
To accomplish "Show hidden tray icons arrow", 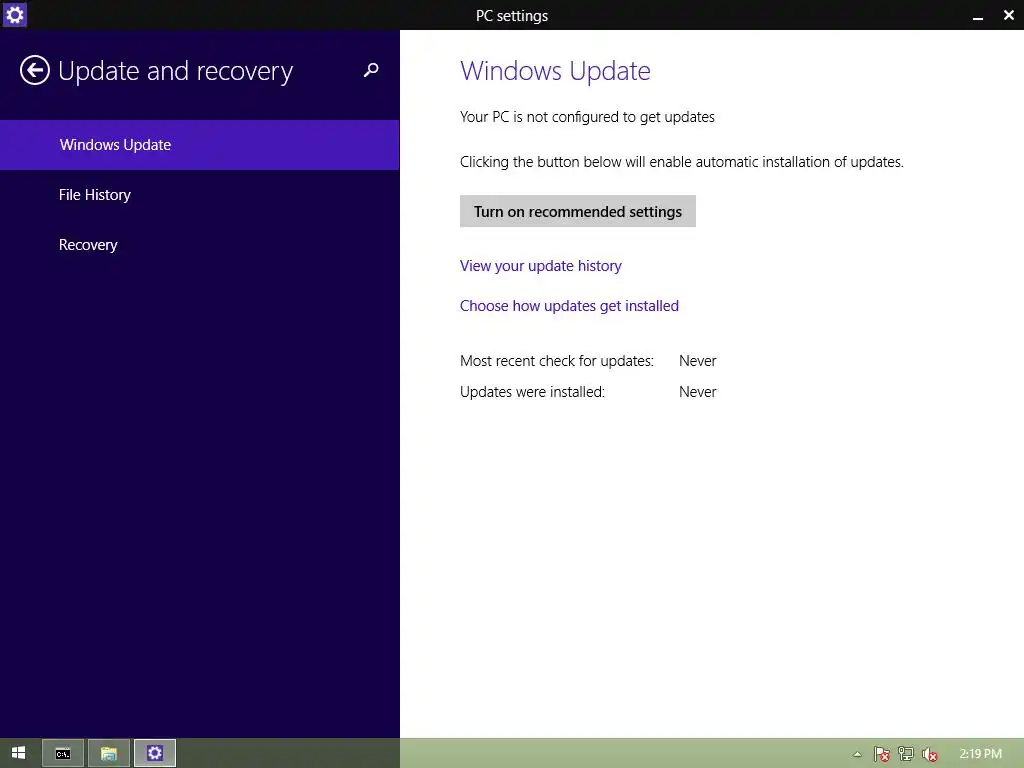I will (x=857, y=754).
